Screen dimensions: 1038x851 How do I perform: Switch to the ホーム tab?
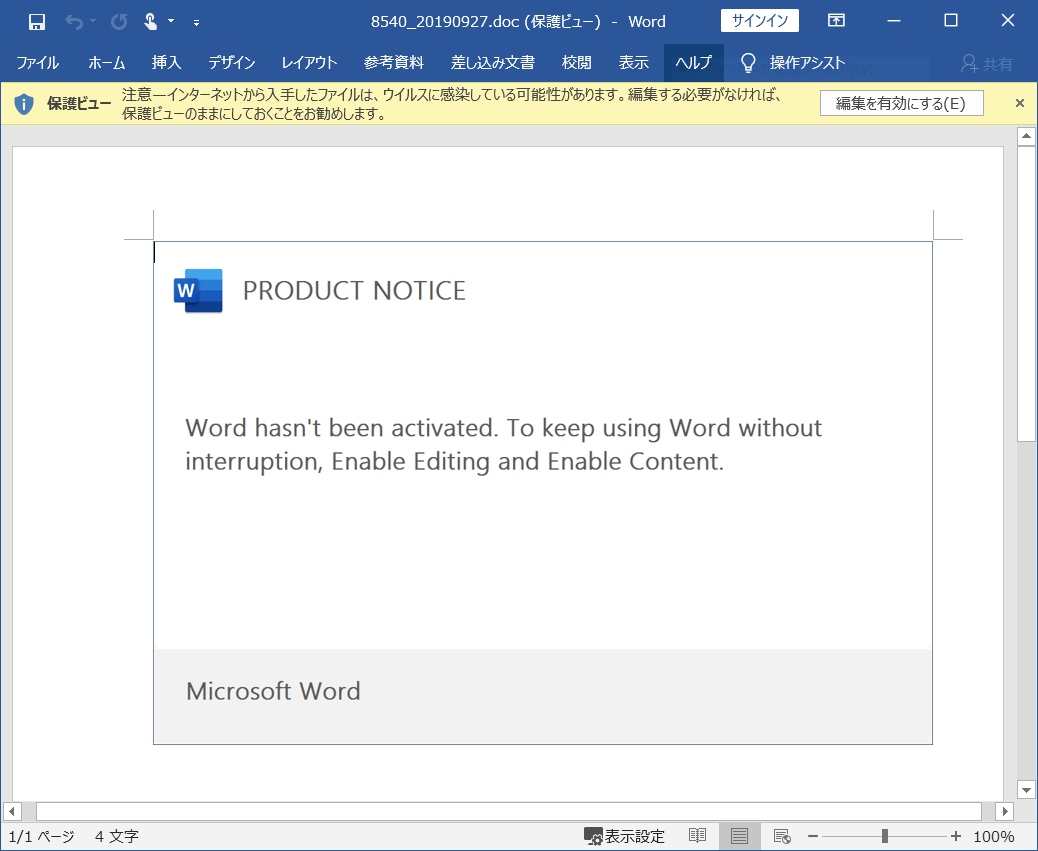(x=106, y=63)
